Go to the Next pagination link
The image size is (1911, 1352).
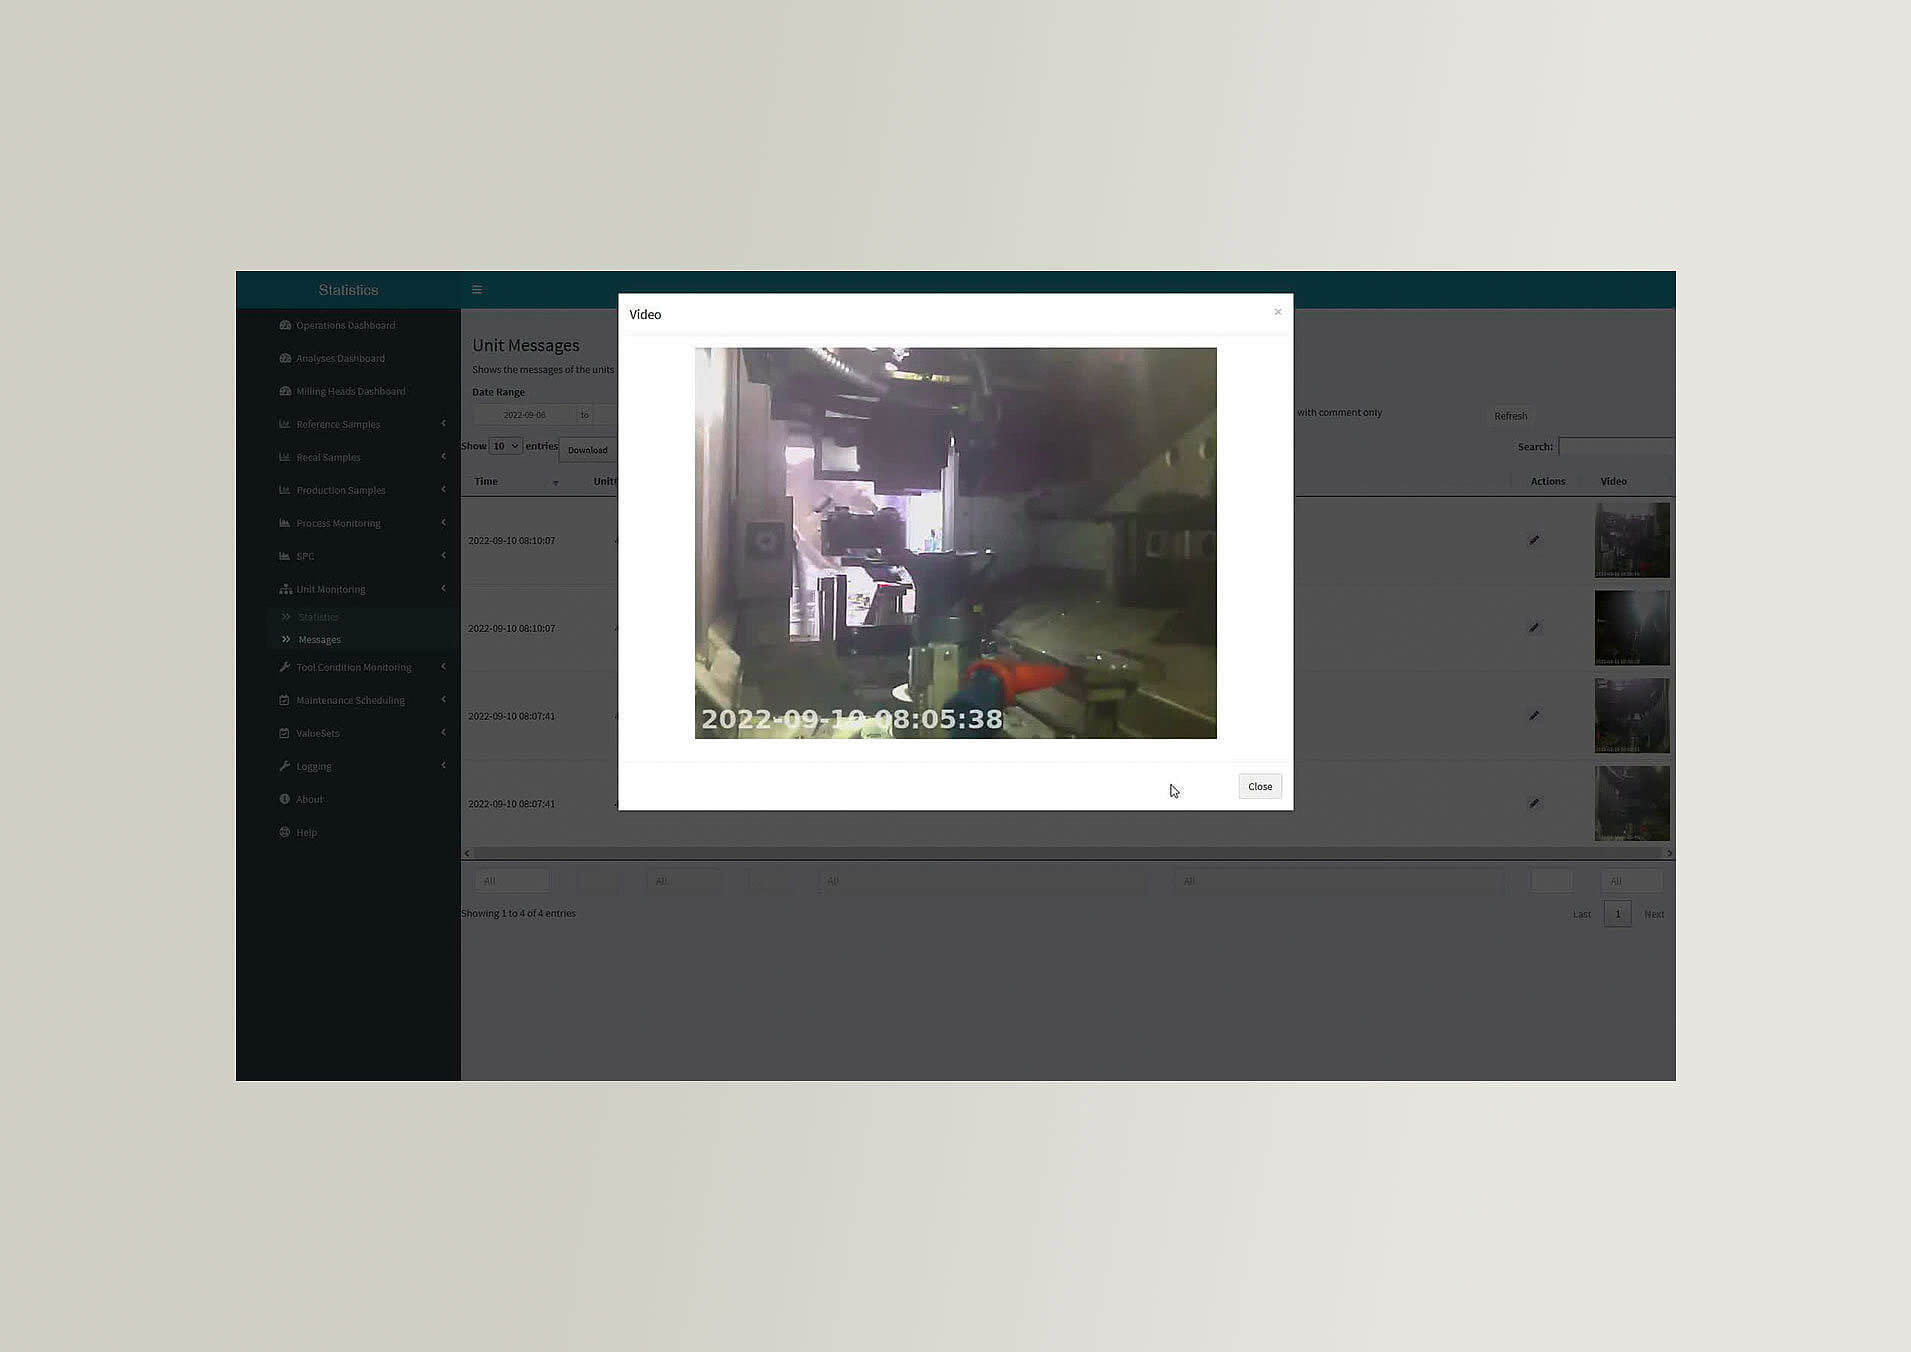click(x=1654, y=914)
